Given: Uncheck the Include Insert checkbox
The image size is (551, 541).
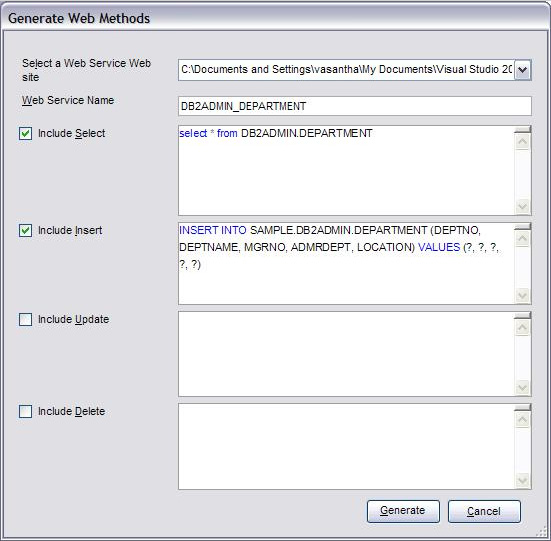Looking at the screenshot, I should click(25, 230).
